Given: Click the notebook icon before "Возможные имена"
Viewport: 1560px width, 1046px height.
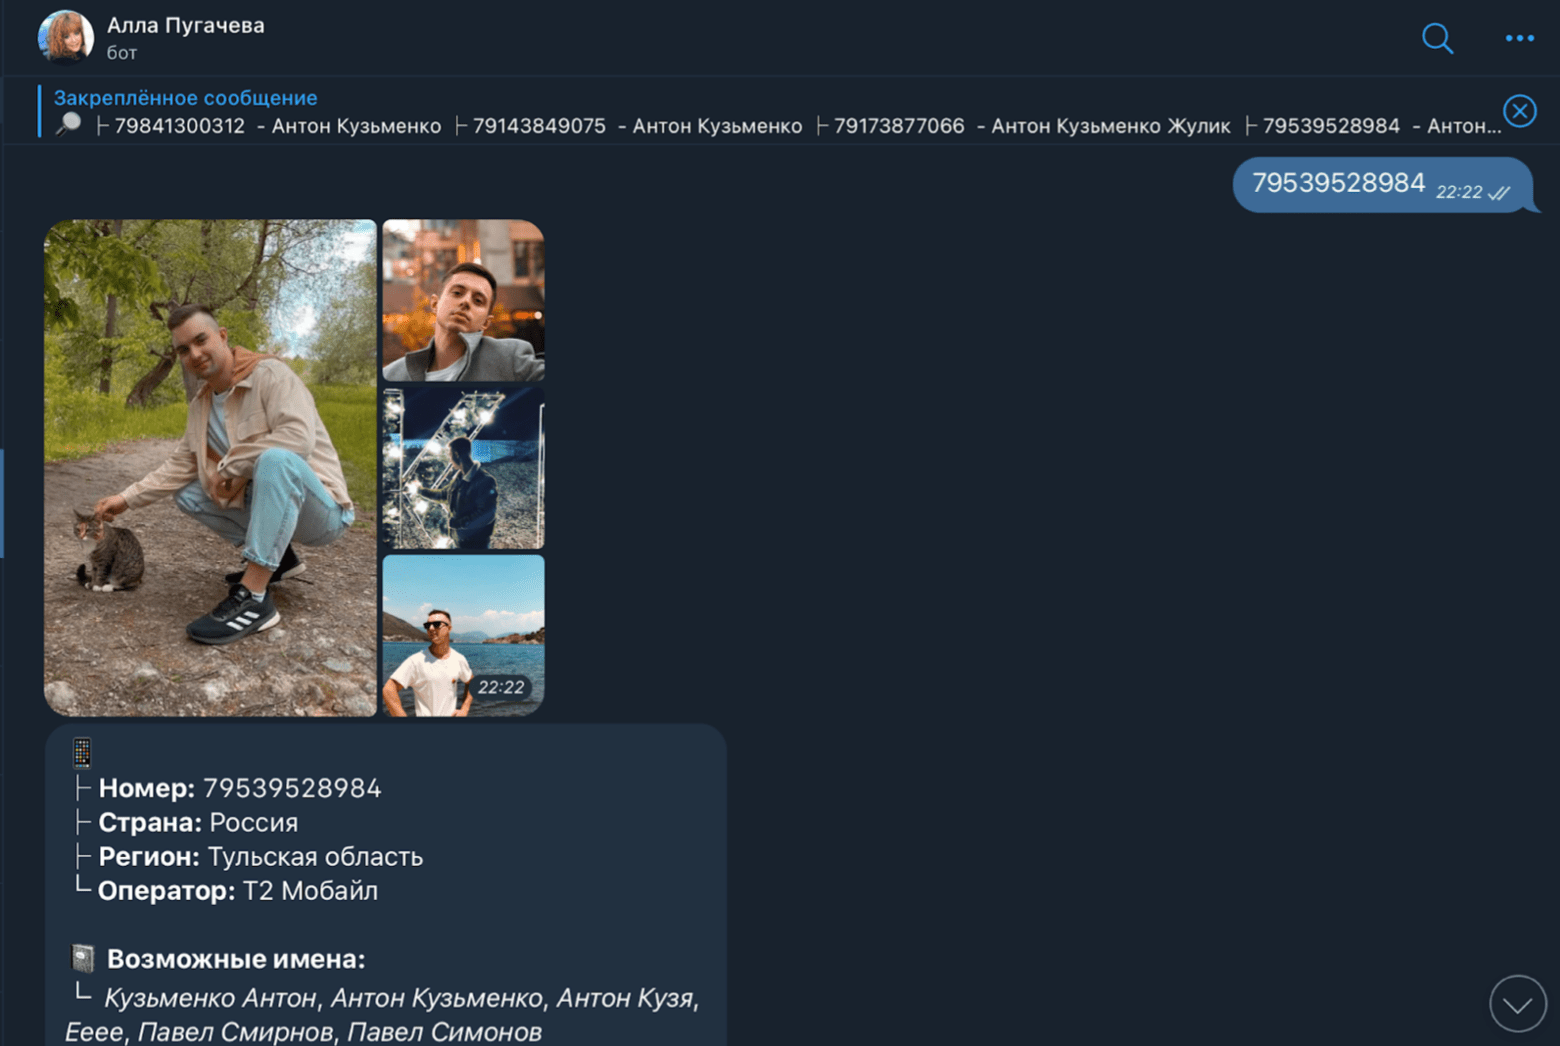Looking at the screenshot, I should 83,959.
